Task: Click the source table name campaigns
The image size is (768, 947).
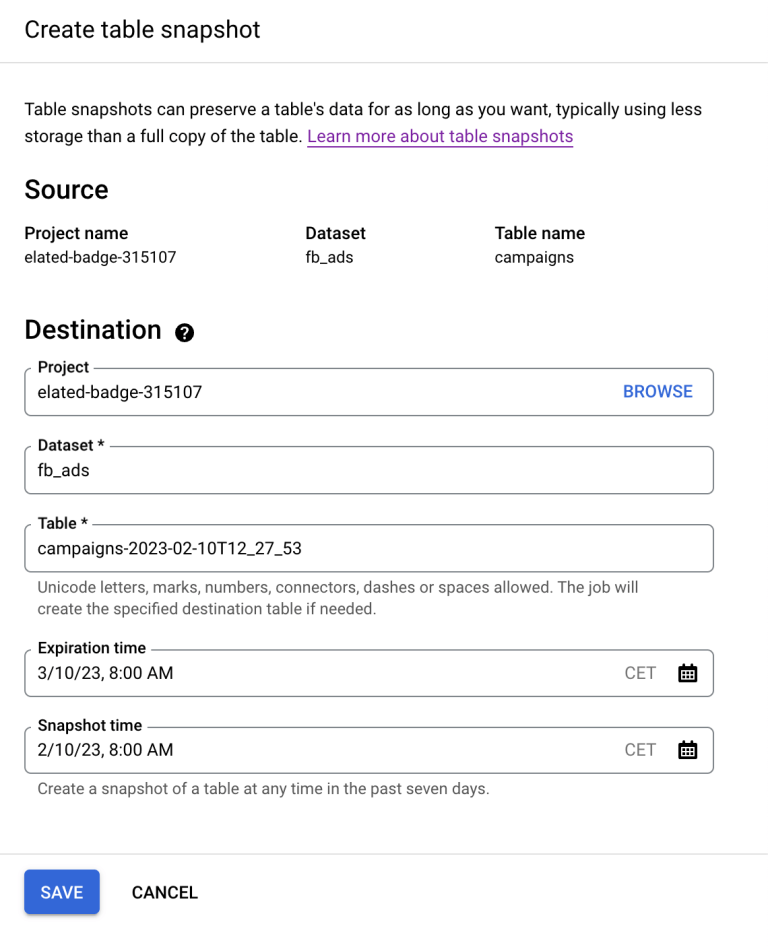Action: (x=531, y=257)
